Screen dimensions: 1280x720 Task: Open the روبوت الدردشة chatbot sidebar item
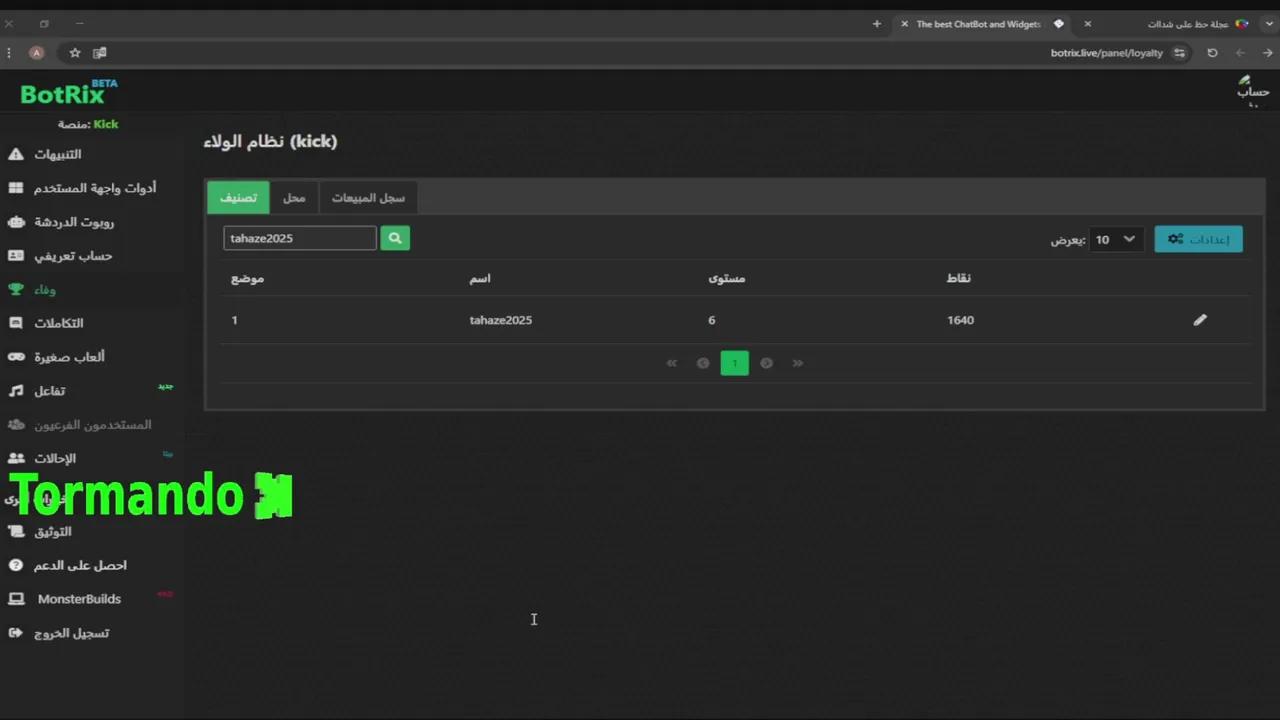[x=60, y=222]
